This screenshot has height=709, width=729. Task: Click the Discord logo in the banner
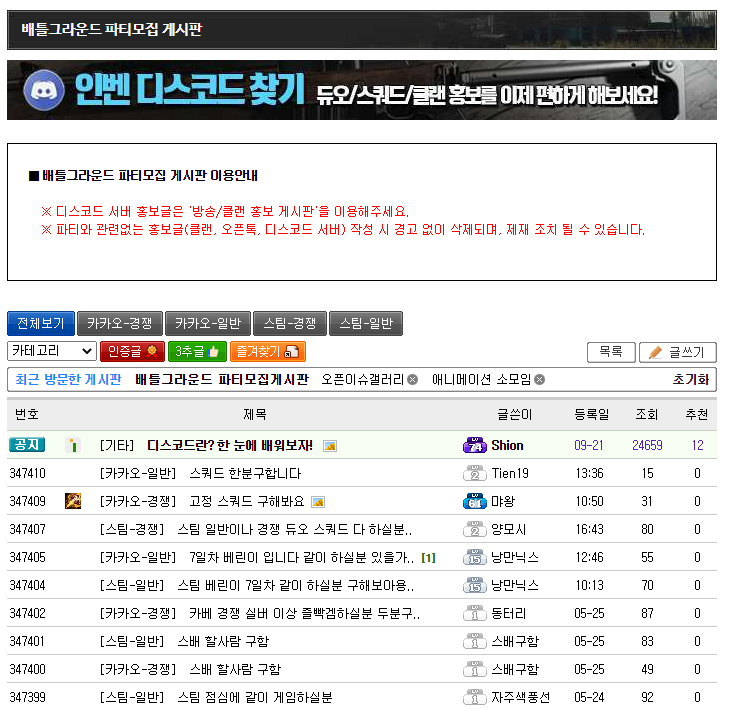(x=44, y=90)
